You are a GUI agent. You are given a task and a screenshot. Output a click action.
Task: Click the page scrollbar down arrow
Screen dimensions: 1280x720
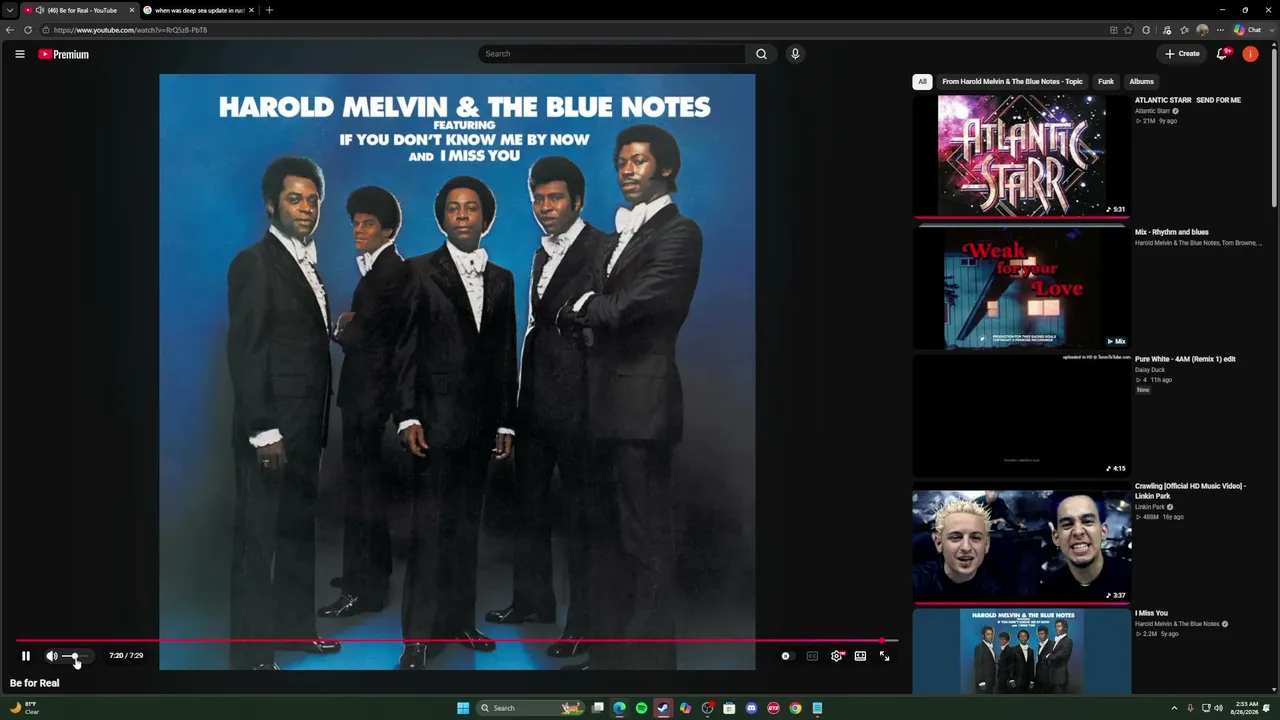coord(1274,689)
